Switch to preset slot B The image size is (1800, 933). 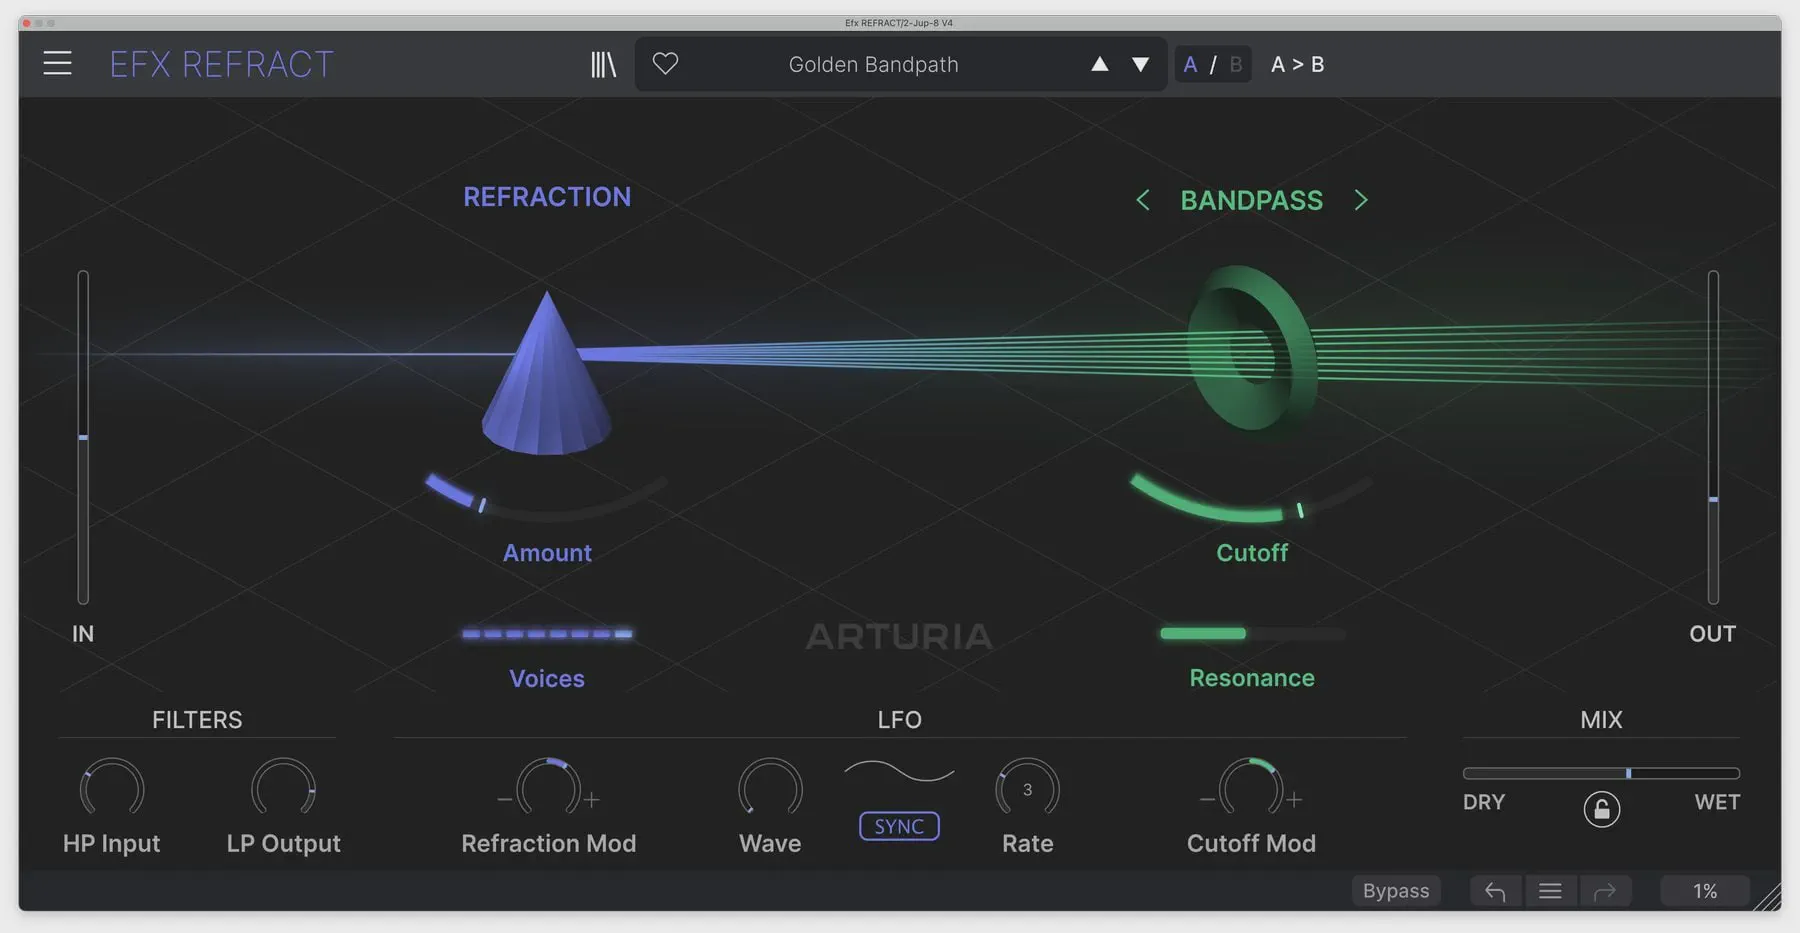pos(1236,65)
